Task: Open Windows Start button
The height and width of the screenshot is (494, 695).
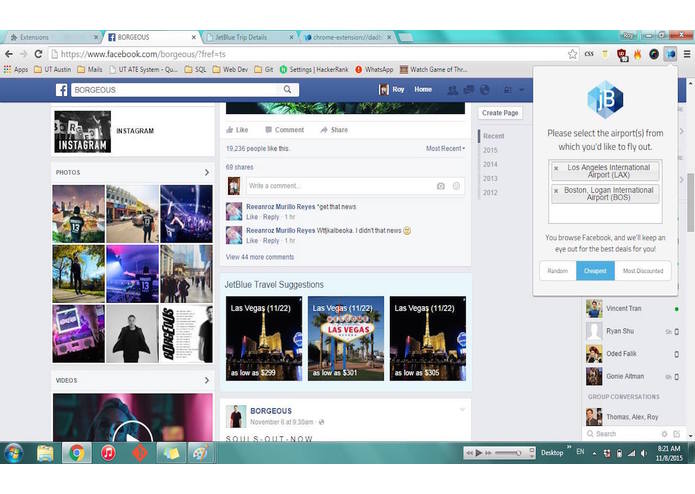Action: tap(13, 453)
